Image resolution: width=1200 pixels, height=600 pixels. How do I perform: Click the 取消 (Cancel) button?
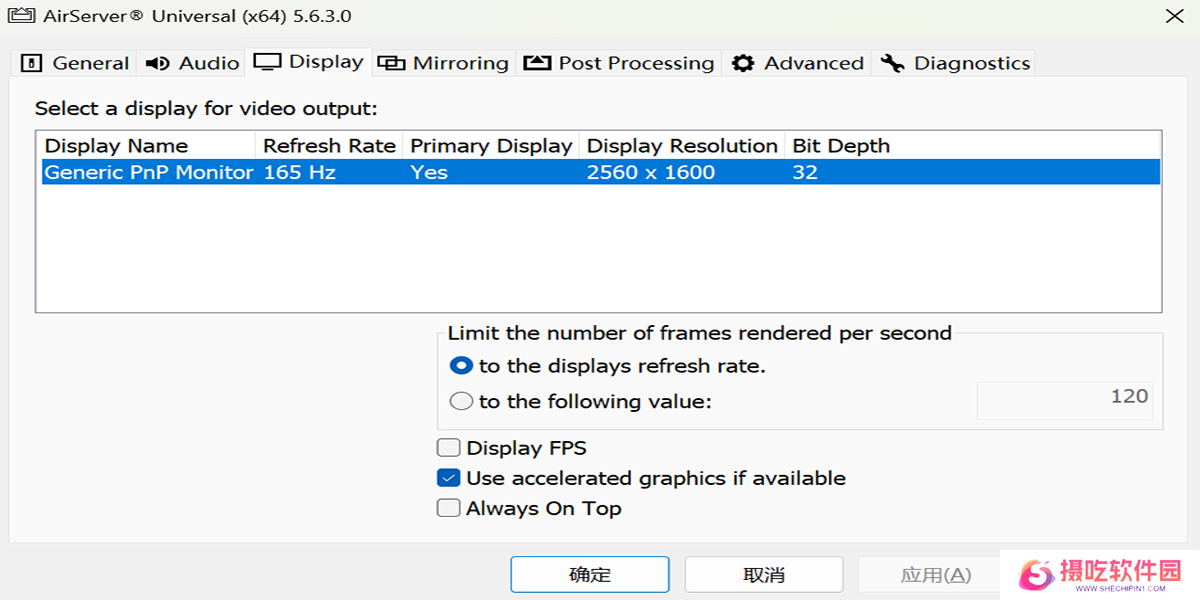[x=763, y=575]
